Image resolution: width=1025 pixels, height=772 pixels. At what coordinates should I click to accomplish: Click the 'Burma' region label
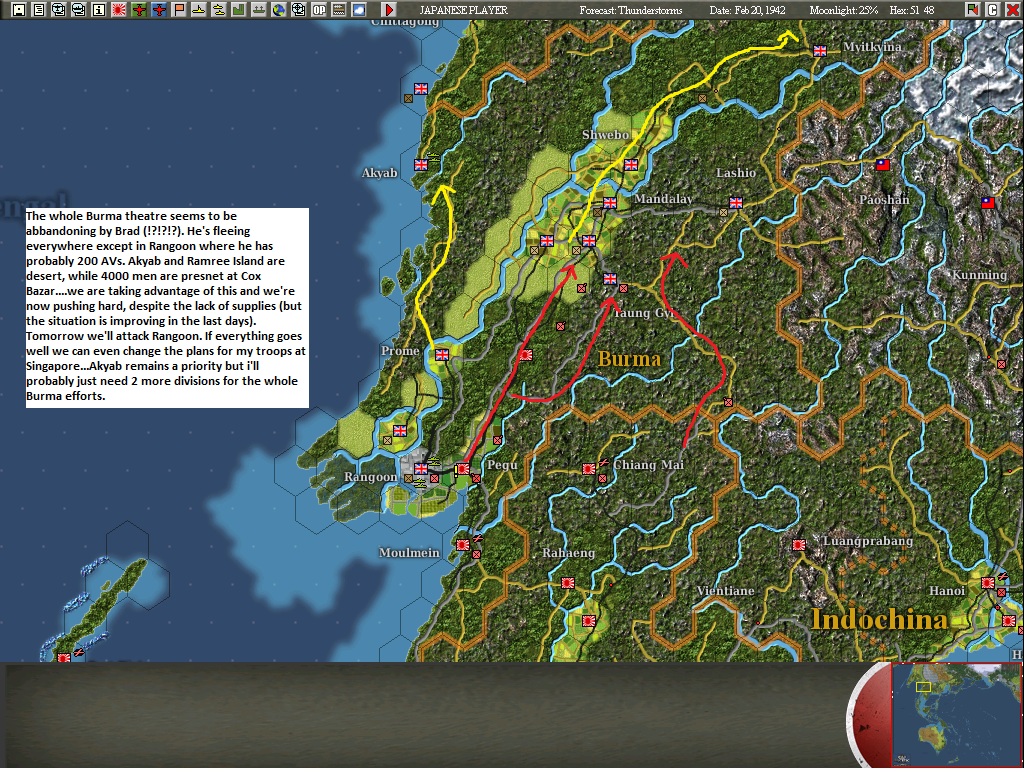pos(629,359)
